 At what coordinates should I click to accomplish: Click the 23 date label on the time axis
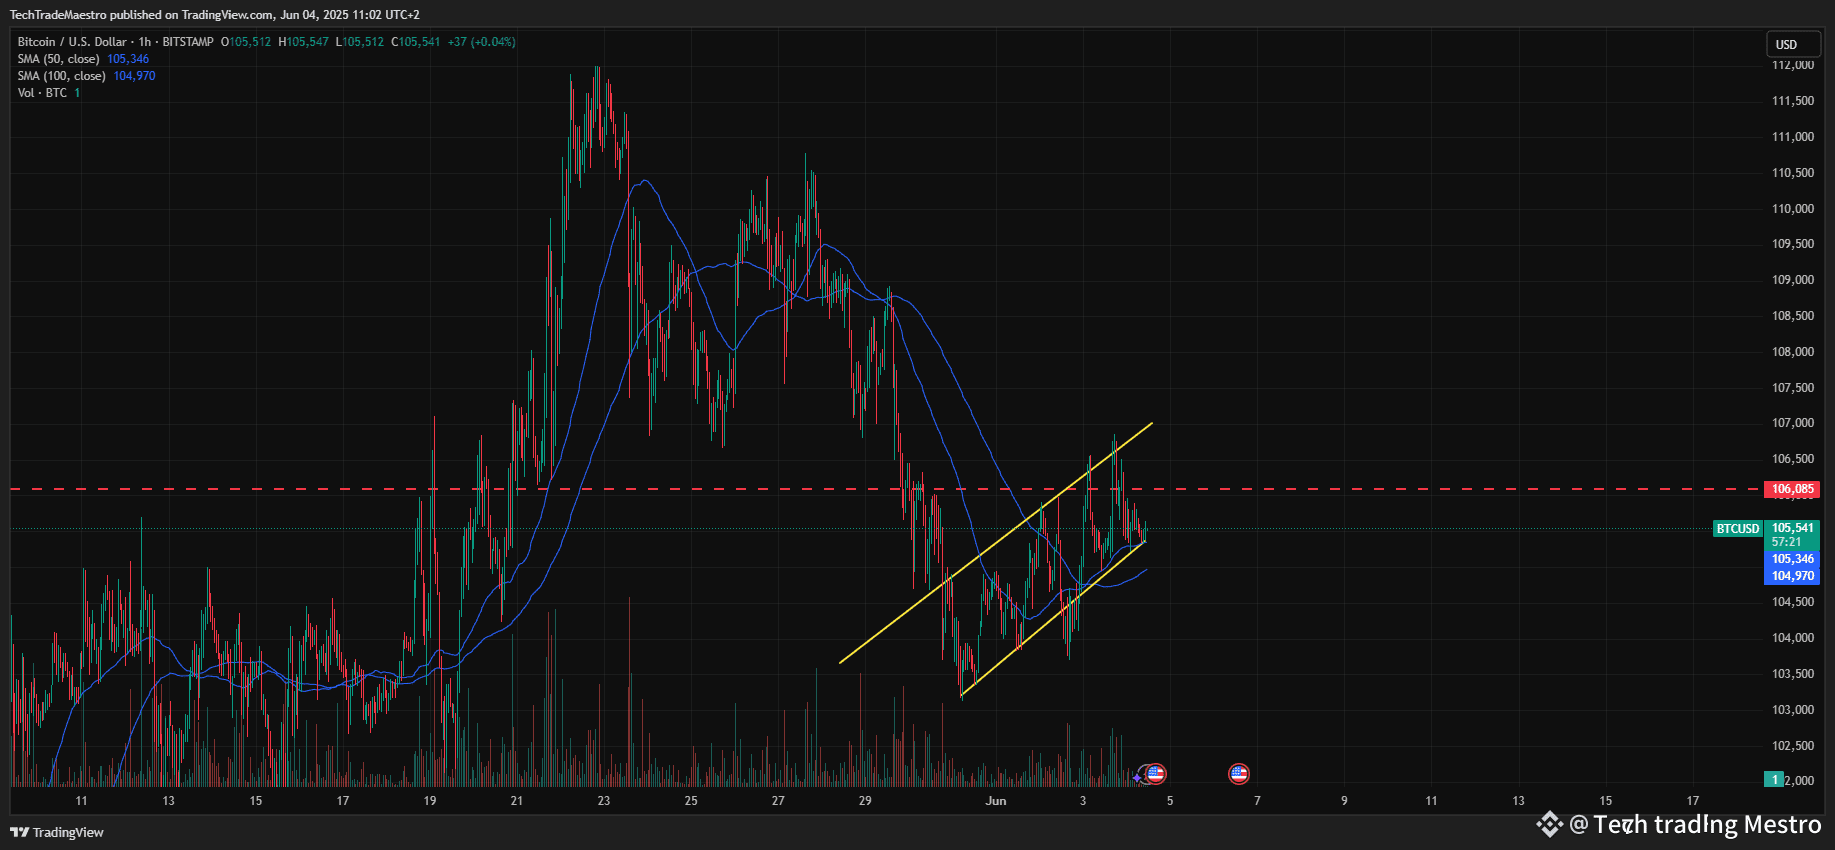point(604,801)
